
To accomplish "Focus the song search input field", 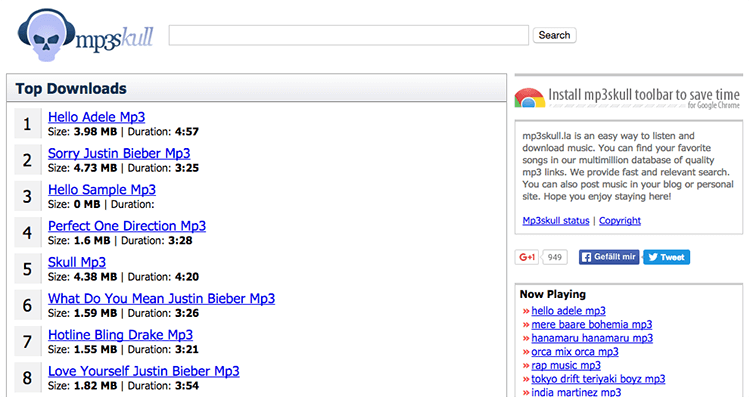I will 349,35.
